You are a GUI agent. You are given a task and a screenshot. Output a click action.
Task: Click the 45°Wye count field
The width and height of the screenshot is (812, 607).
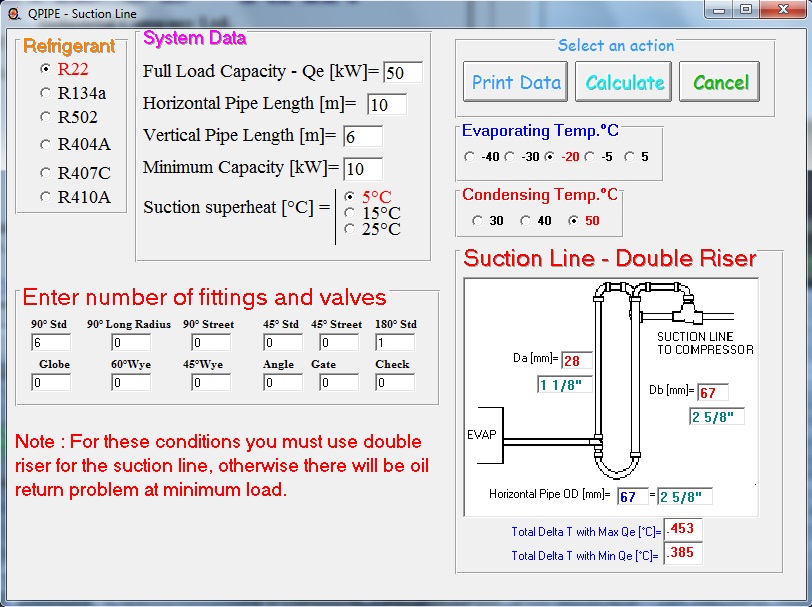pos(211,383)
